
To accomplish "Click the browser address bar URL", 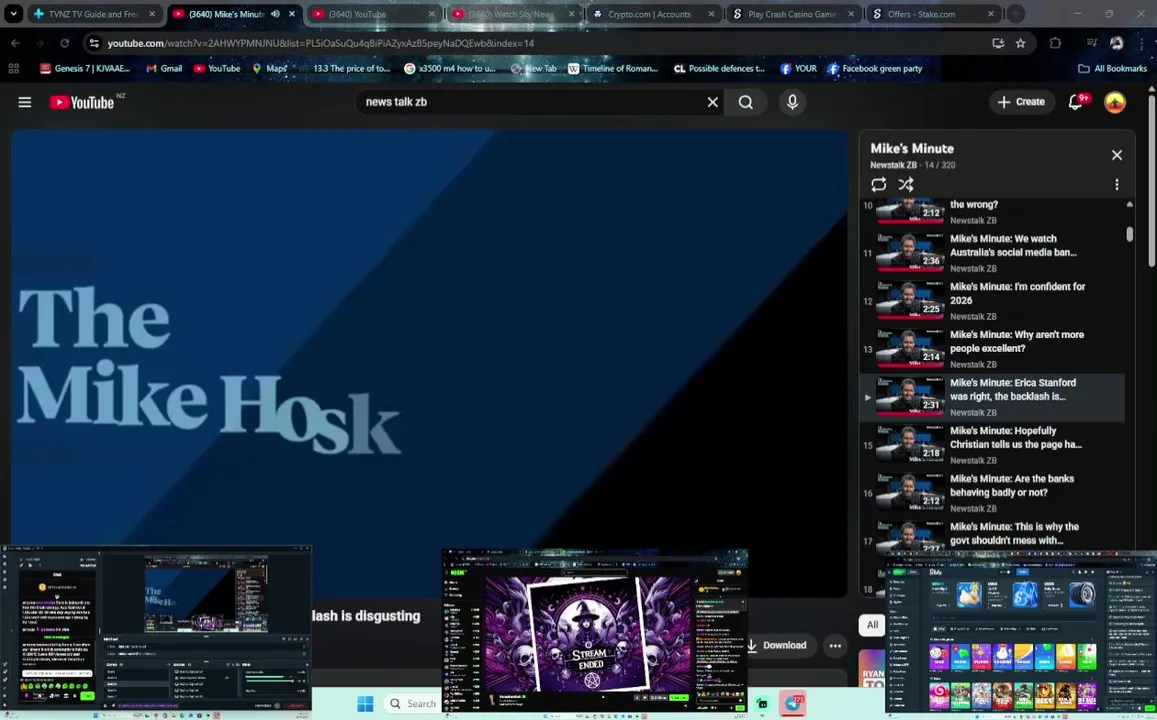I will point(320,44).
